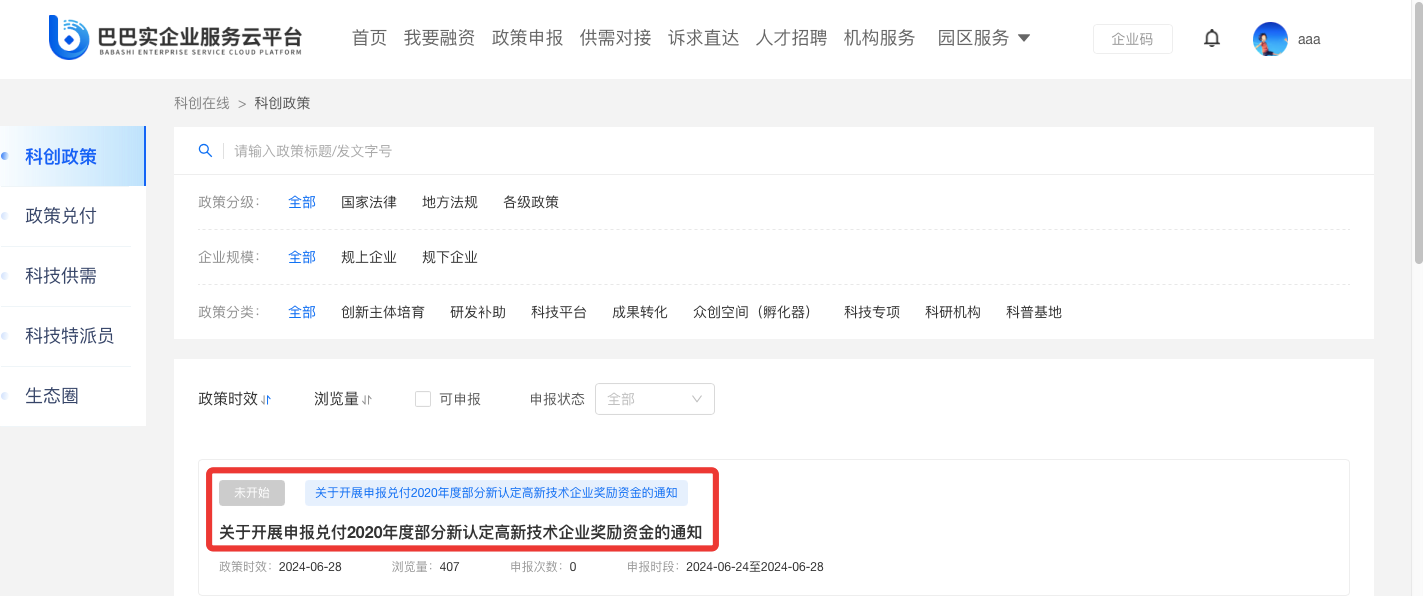Viewport: 1423px width, 596px height.
Task: Click the 浏览量 sort label
Action: point(336,399)
